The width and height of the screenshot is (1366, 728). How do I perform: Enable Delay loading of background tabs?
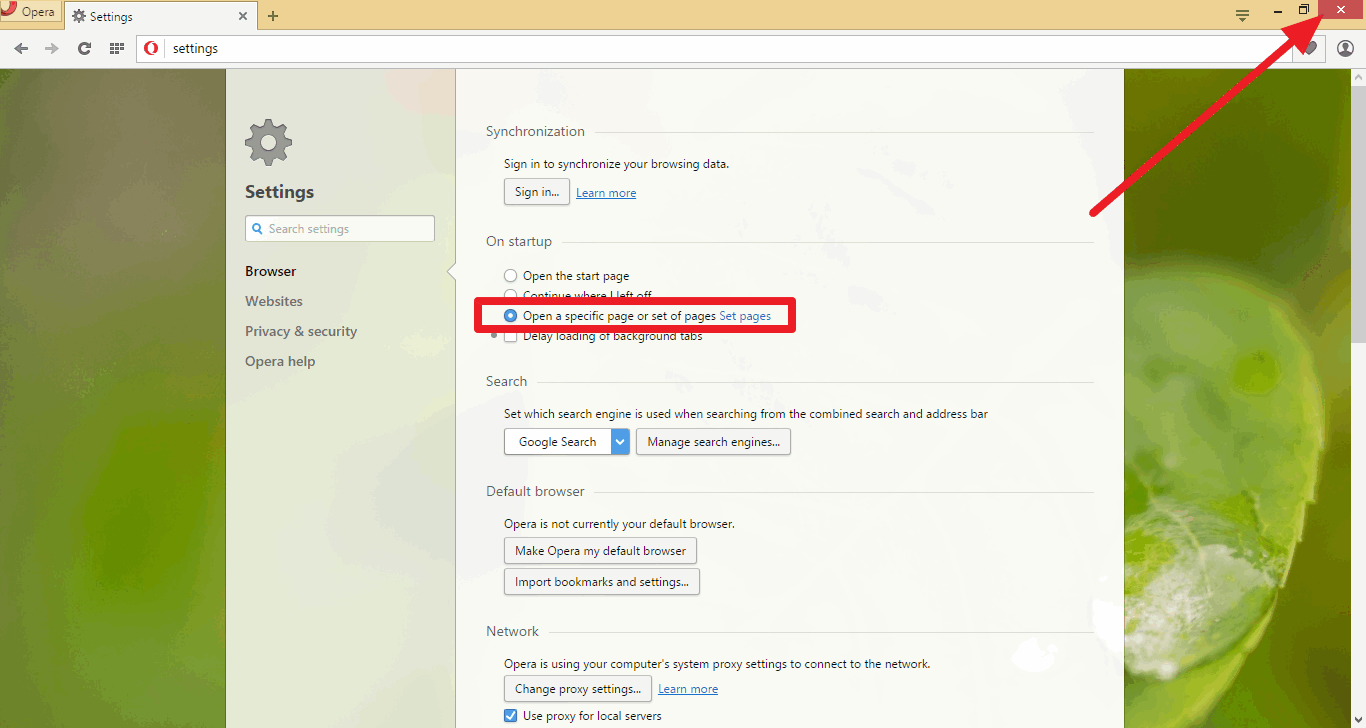pos(510,335)
